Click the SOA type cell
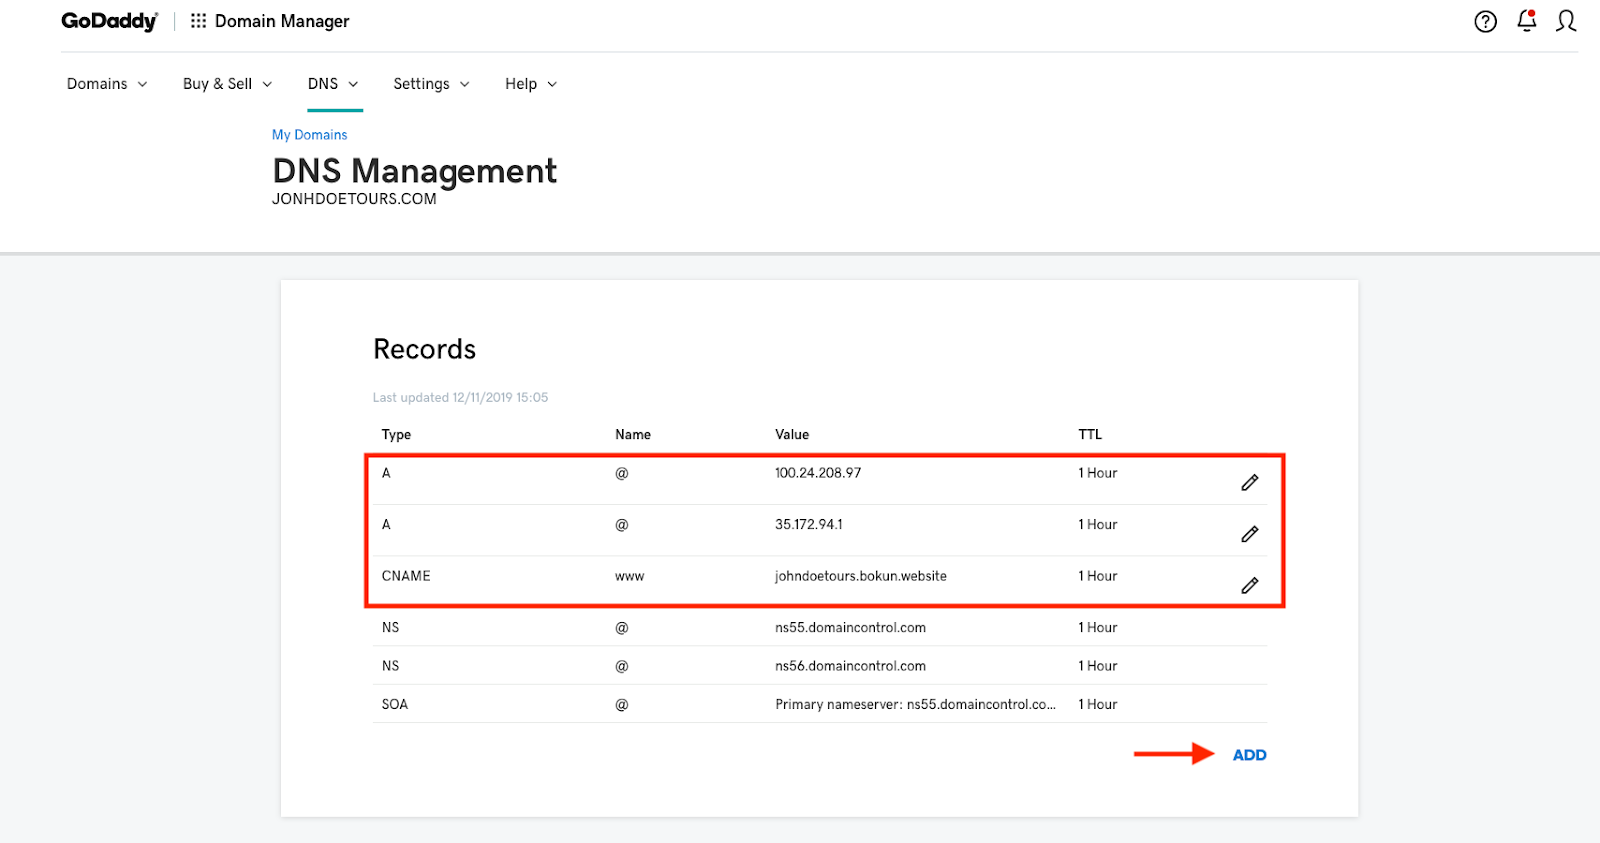Screen dimensions: 1600x843 [395, 704]
